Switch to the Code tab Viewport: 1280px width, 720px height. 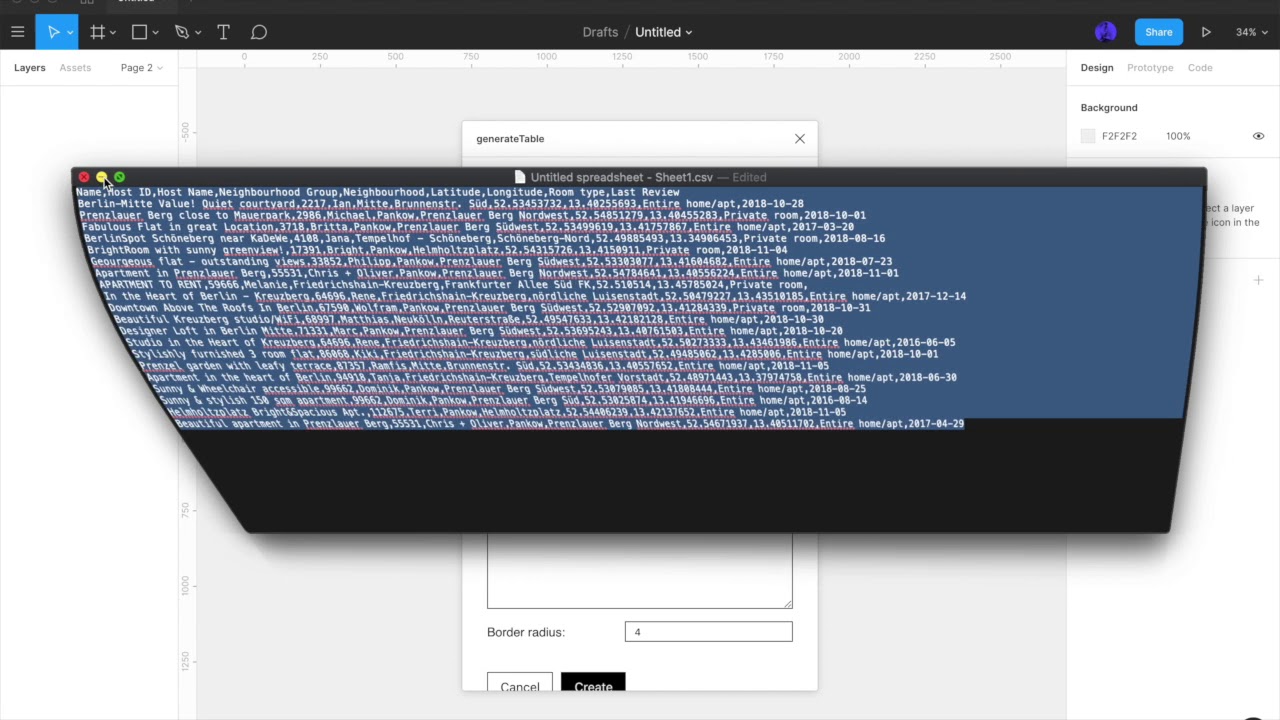point(1200,68)
